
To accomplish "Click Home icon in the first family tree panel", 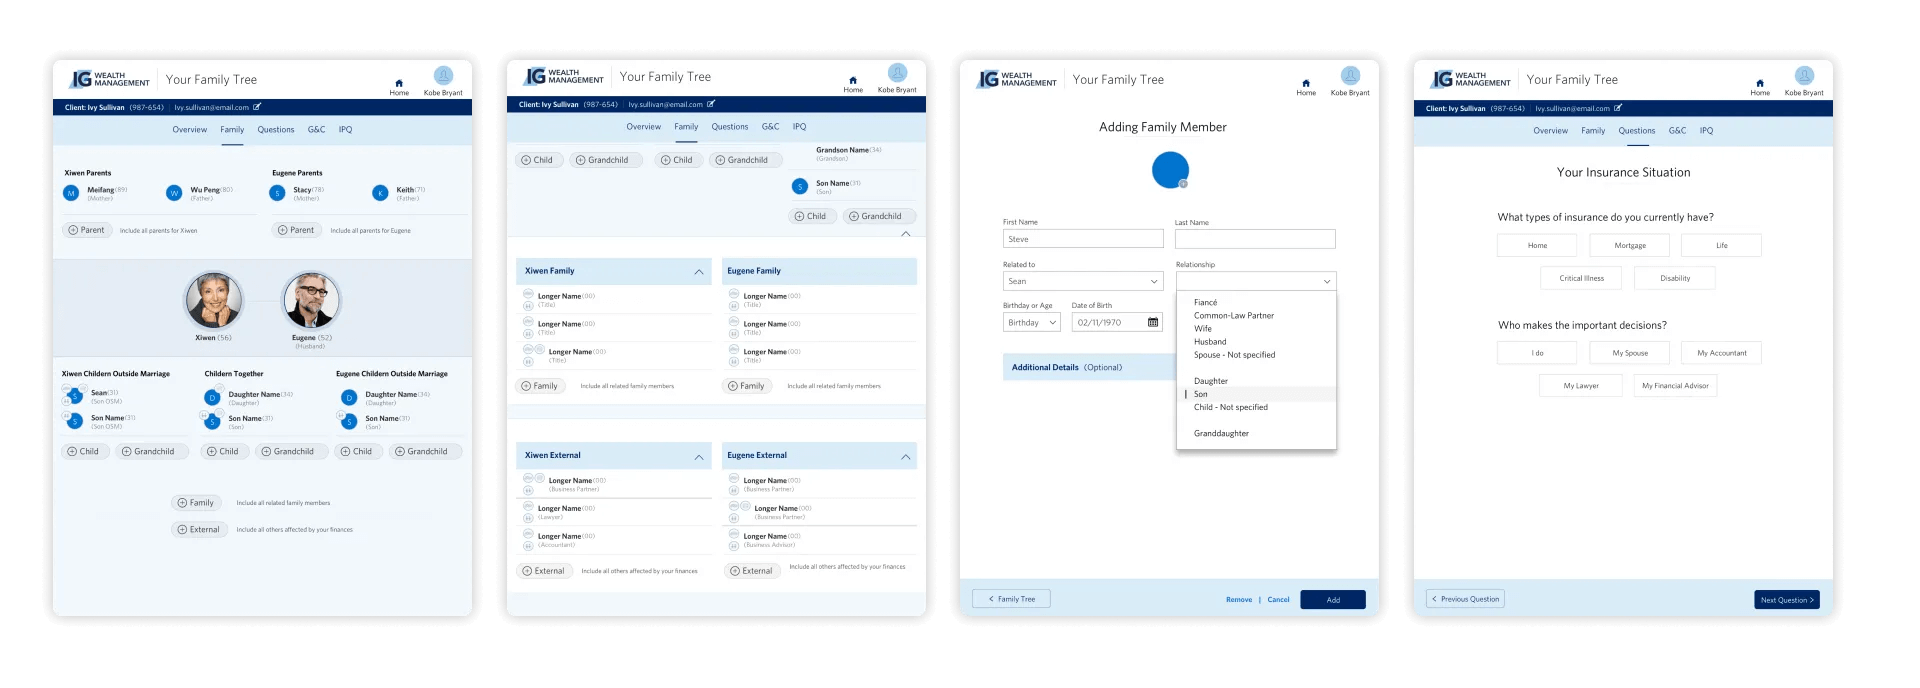I will coord(399,83).
